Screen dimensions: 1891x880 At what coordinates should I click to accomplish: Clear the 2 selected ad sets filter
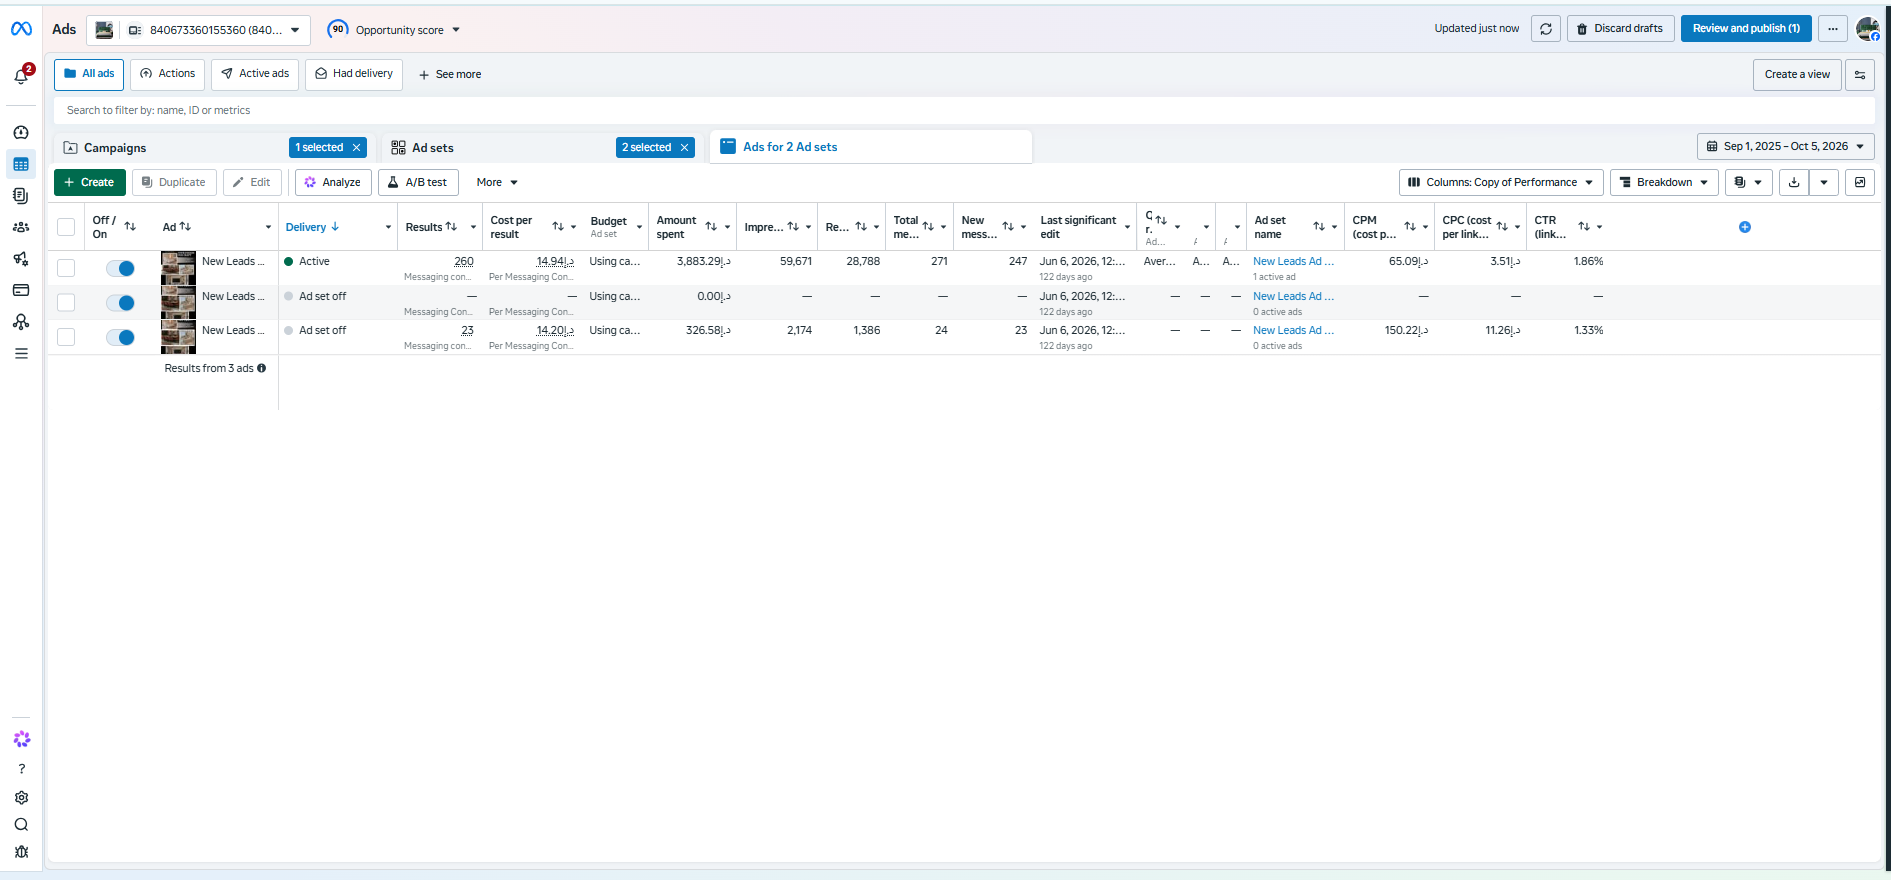[x=684, y=148]
